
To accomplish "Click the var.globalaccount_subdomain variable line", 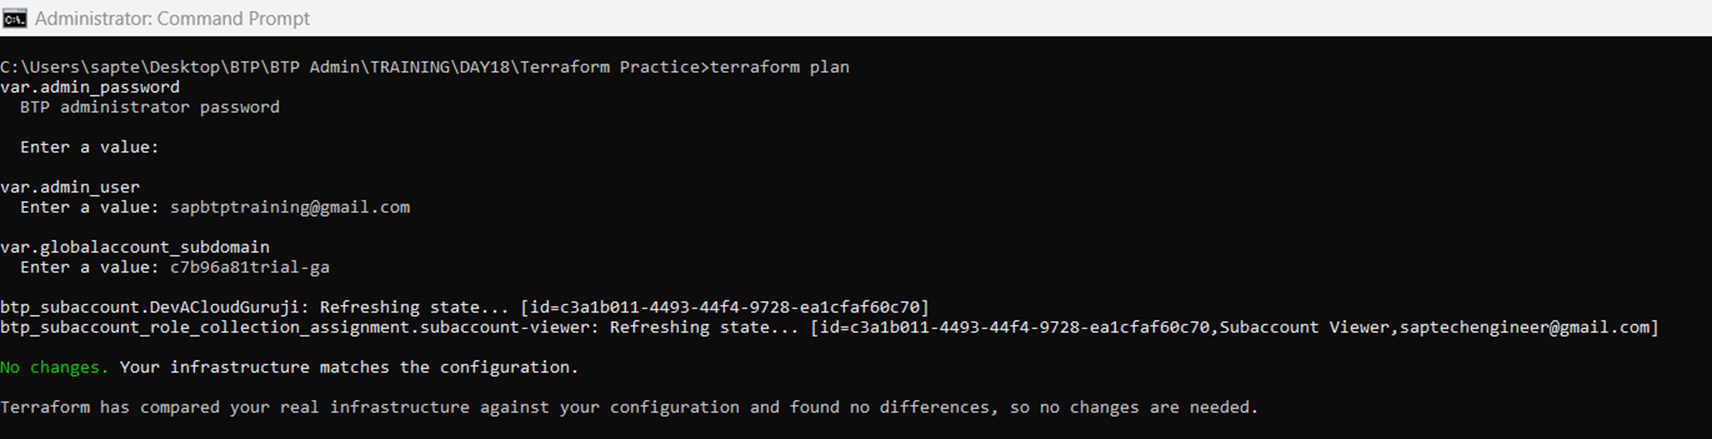I will [x=135, y=247].
